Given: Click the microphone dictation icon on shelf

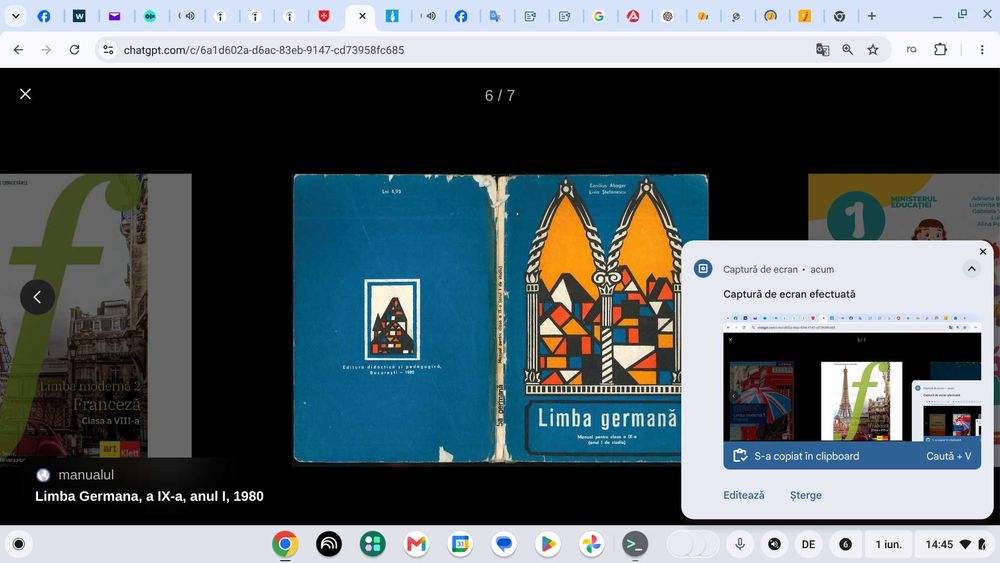Looking at the screenshot, I should point(740,544).
